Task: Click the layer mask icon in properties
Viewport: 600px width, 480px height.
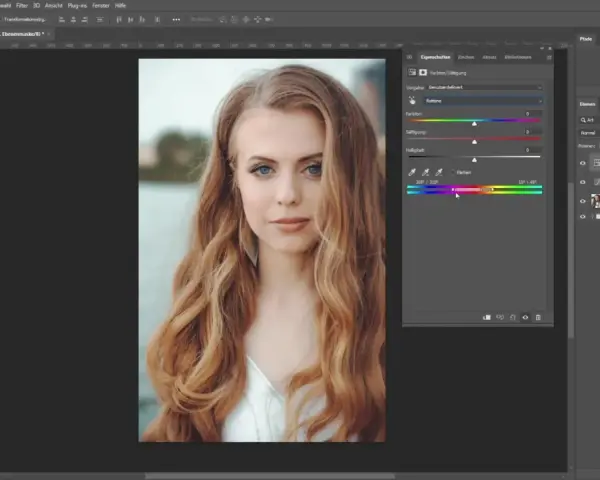Action: pyautogui.click(x=423, y=72)
